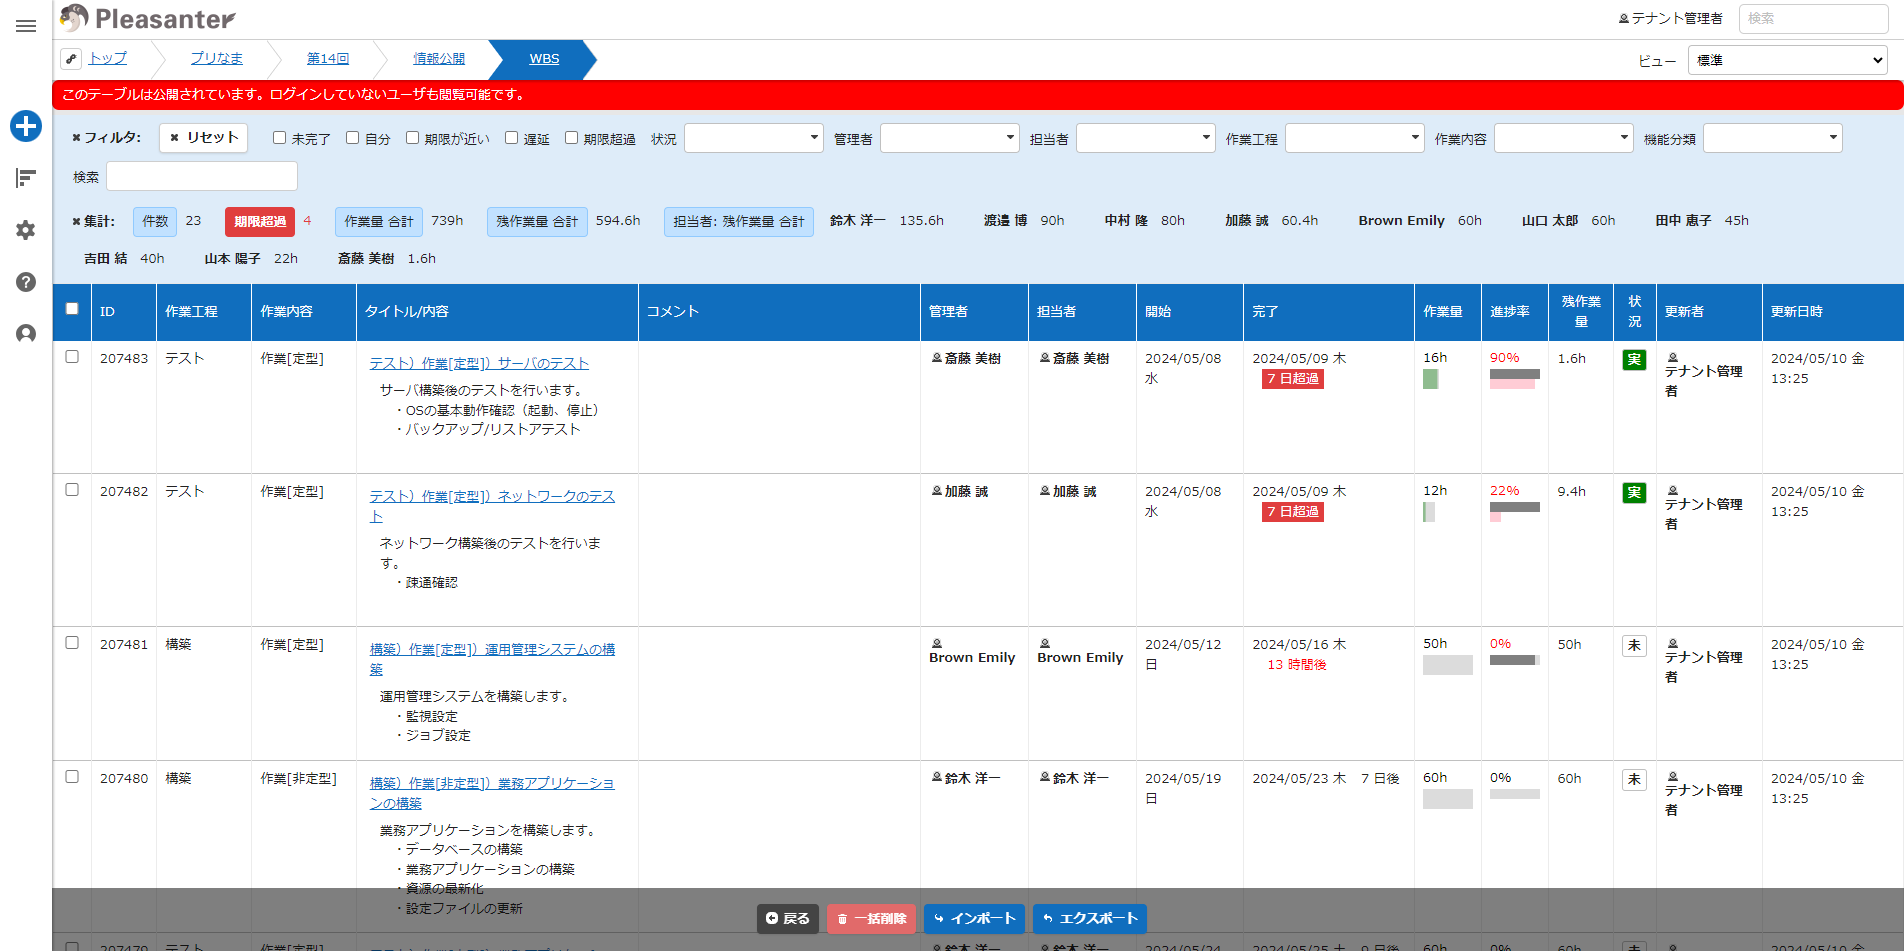1904x951 pixels.
Task: Open the view mode sidebar icon
Action: (26, 178)
